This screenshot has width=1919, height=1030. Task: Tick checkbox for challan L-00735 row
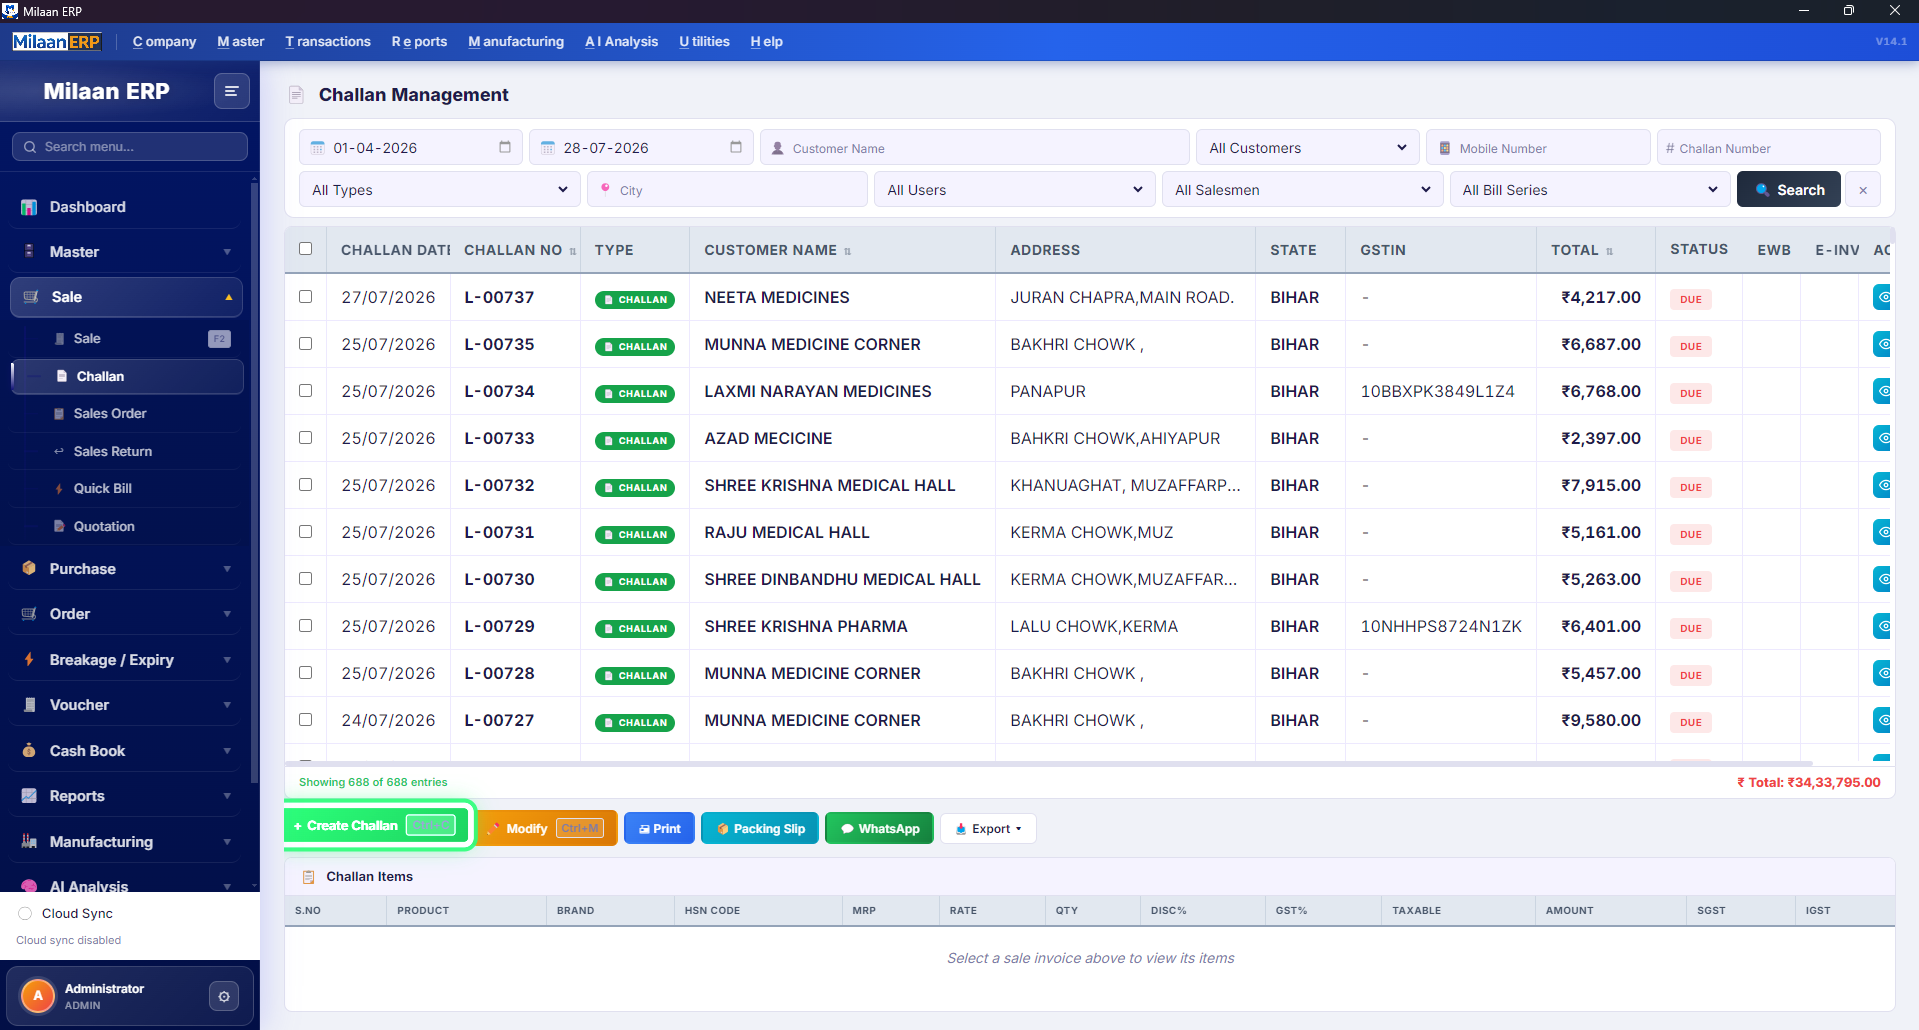click(x=306, y=344)
